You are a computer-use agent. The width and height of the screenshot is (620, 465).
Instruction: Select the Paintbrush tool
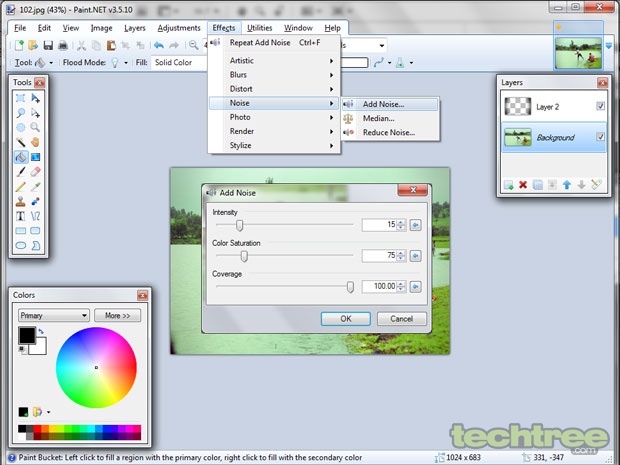point(21,172)
